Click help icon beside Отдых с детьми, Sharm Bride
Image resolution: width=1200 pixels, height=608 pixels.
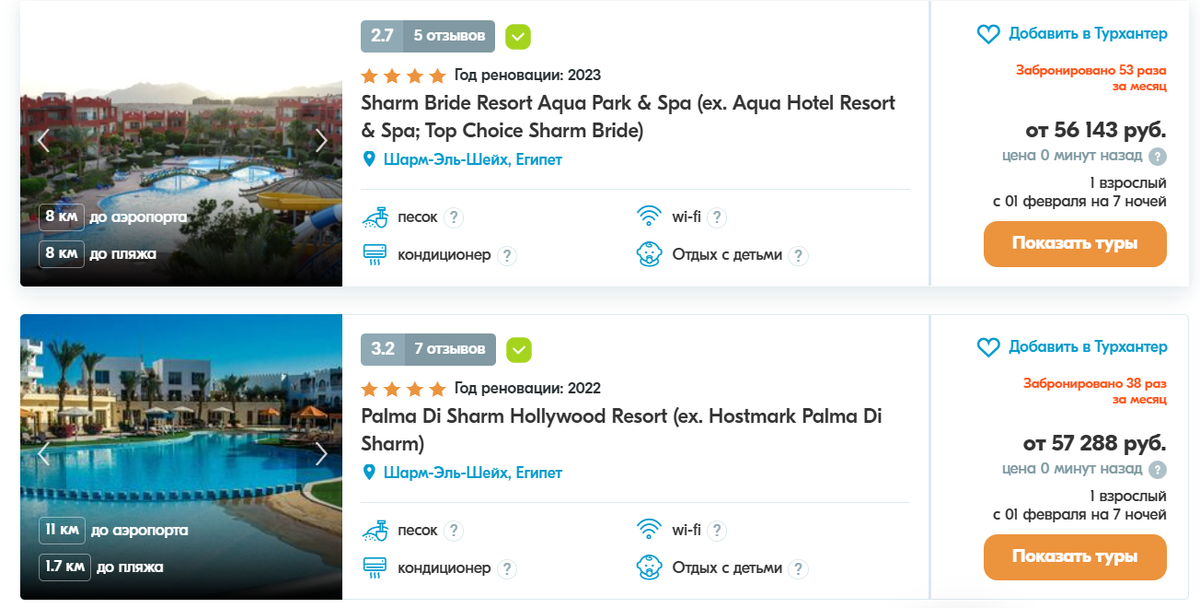pos(798,255)
